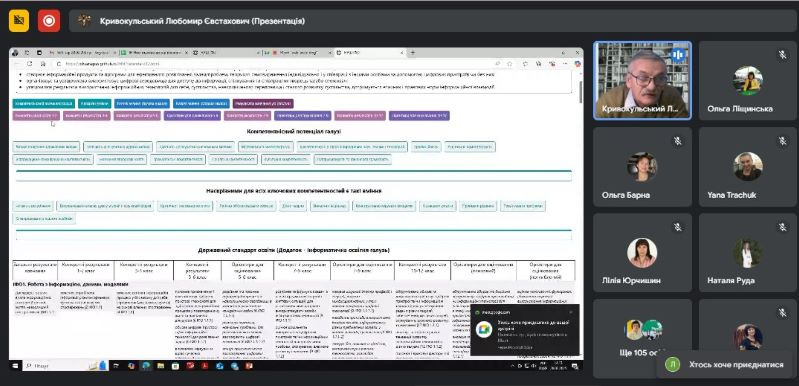The image size is (799, 386).
Task: Click the speaking indicator on Кривокульський's video tile
Action: [x=677, y=54]
